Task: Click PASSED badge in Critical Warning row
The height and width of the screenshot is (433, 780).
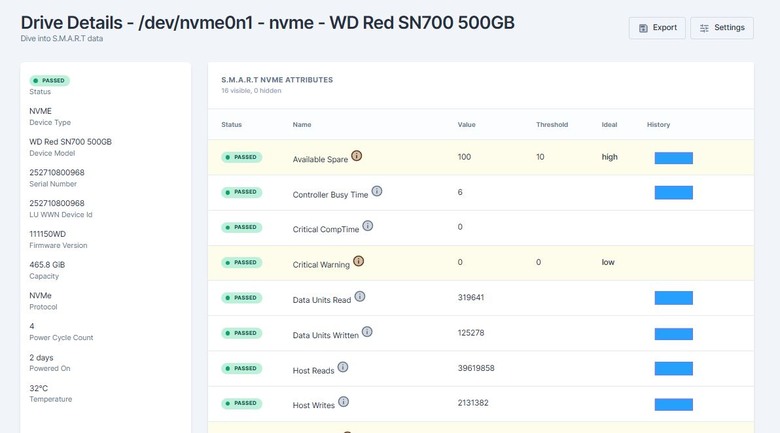Action: click(242, 262)
